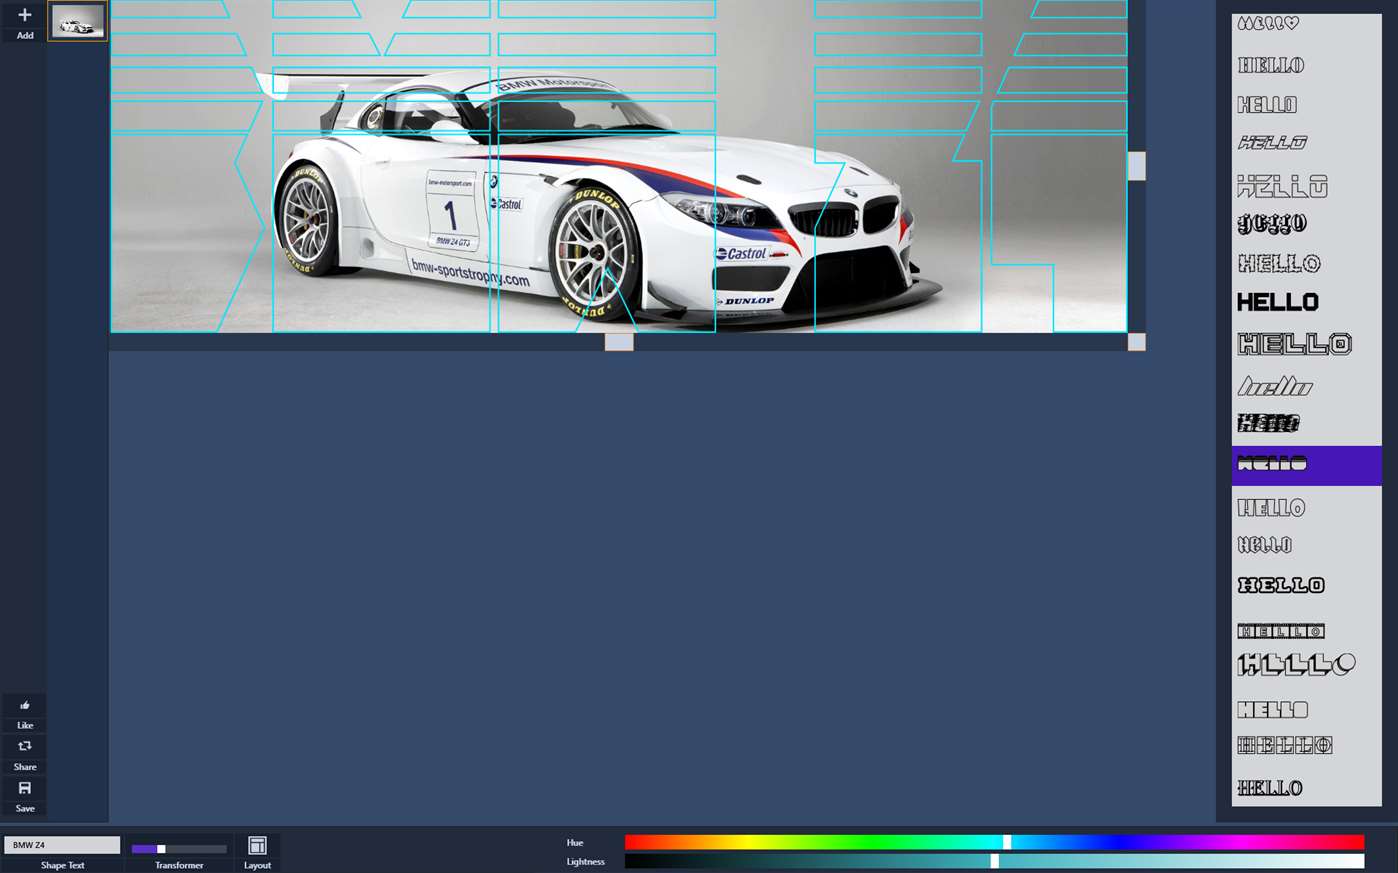
Task: Click the canvas corner resize handle
Action: coord(1136,341)
